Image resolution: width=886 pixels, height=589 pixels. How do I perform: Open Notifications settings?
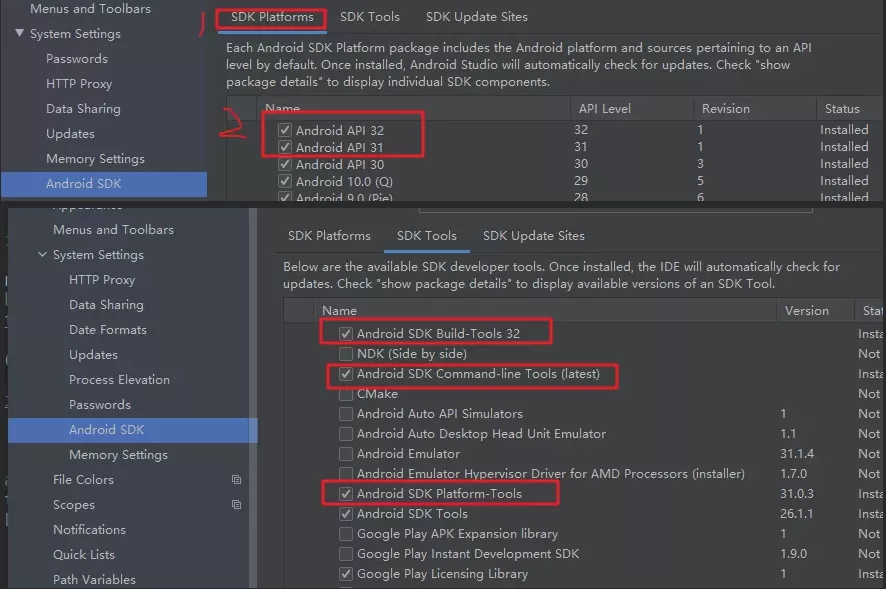coord(89,530)
